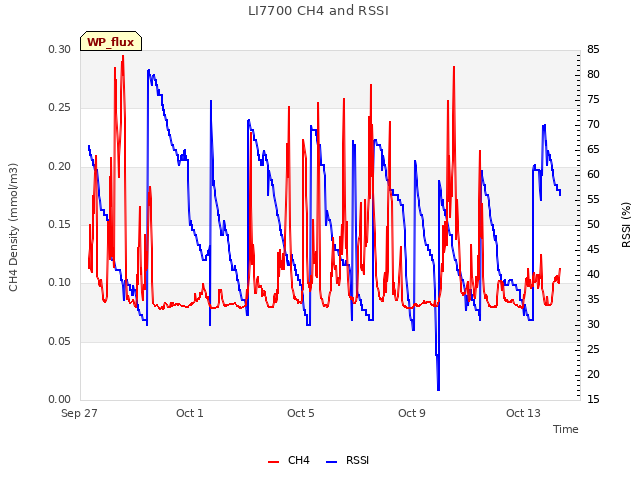Click the 0.05 left axis value
The width and height of the screenshot is (640, 480).
[60, 341]
